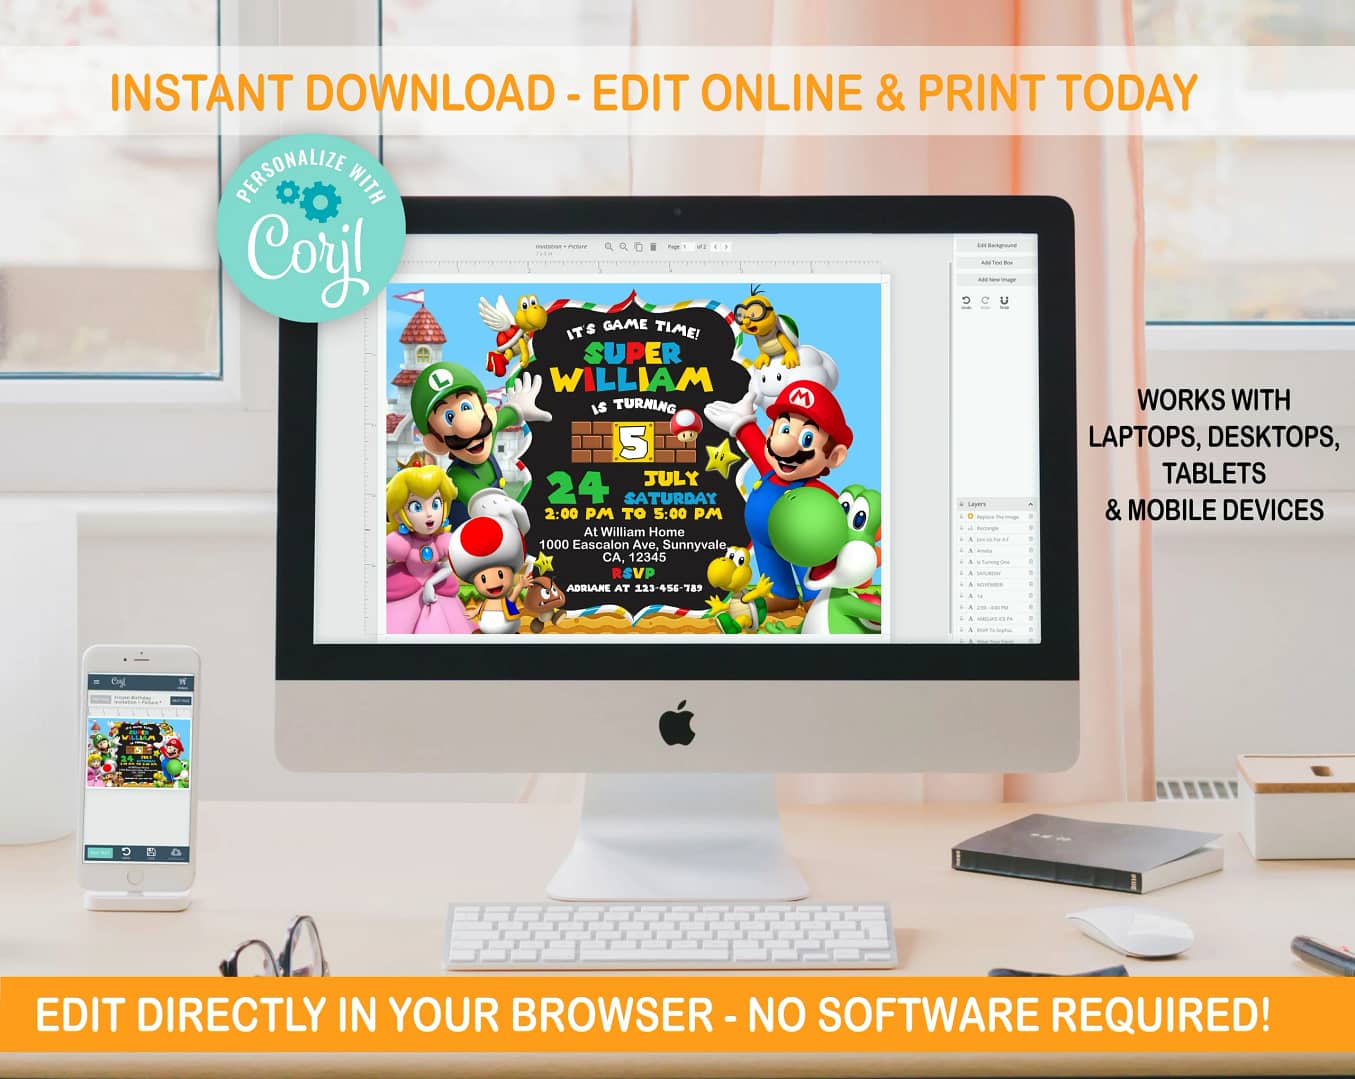Open the hamburger menu on phone
Viewport: 1355px width, 1079px height.
point(97,682)
